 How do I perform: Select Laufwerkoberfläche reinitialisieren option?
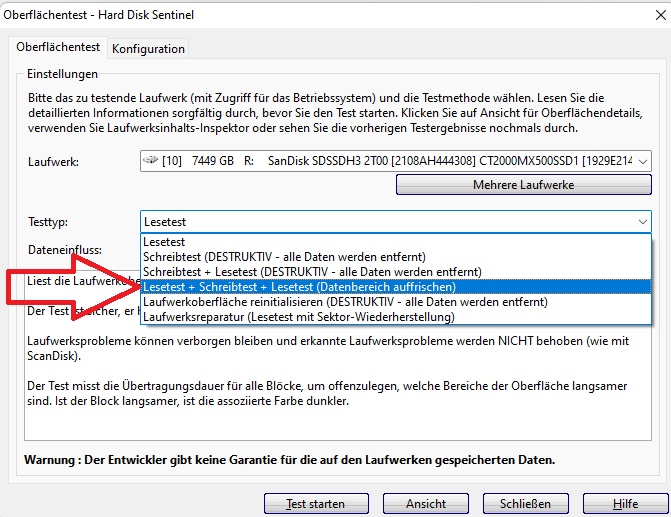pos(396,302)
